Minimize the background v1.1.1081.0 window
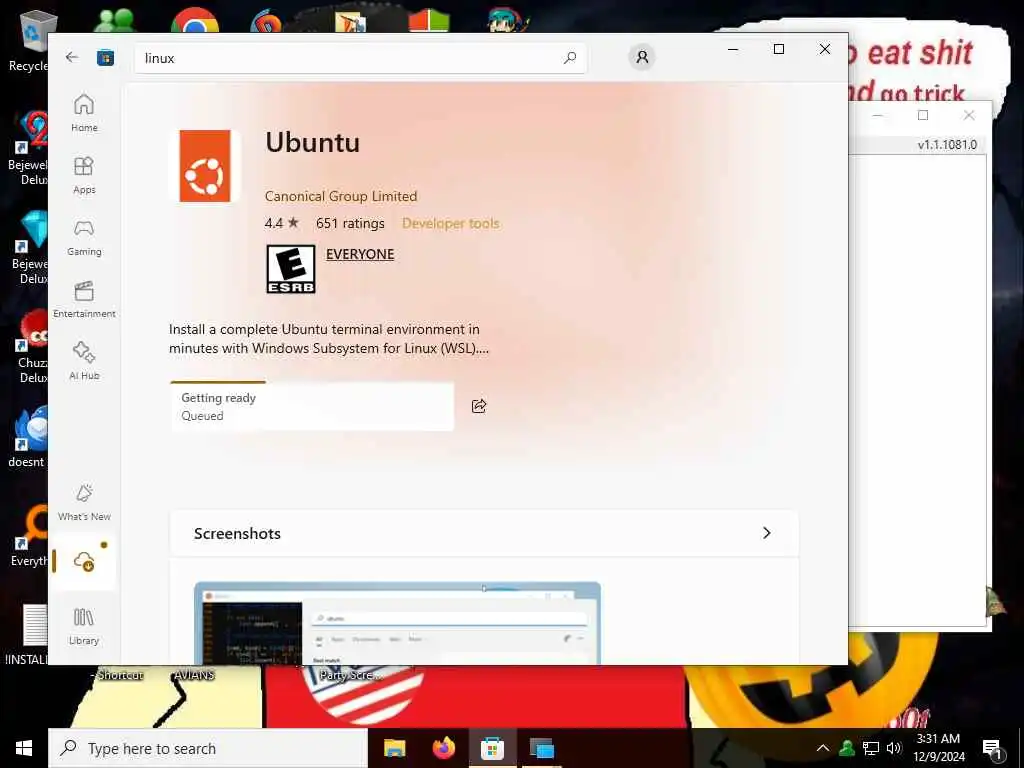 (877, 115)
